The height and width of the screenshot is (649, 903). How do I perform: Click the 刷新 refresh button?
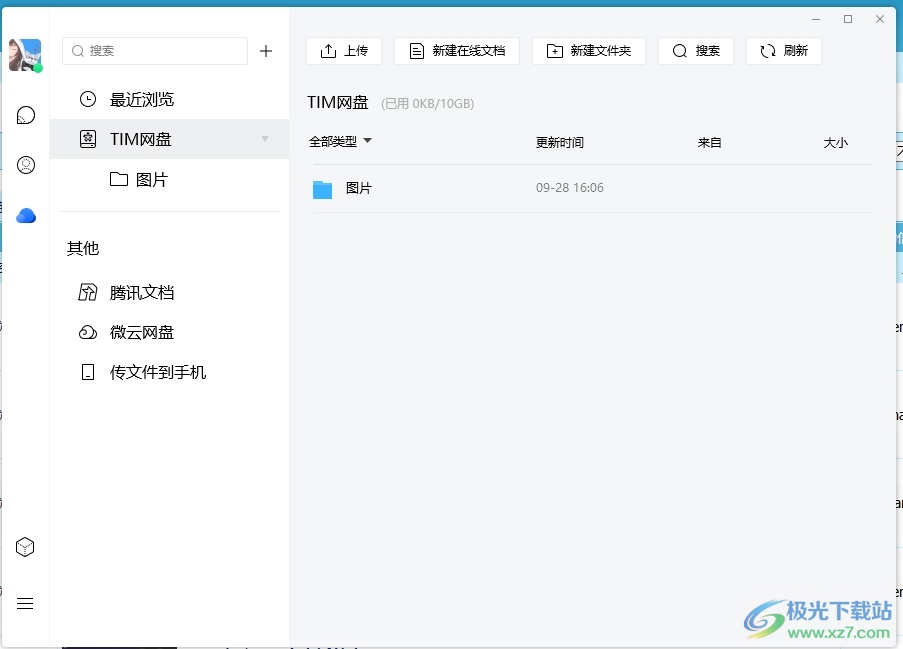pos(784,51)
